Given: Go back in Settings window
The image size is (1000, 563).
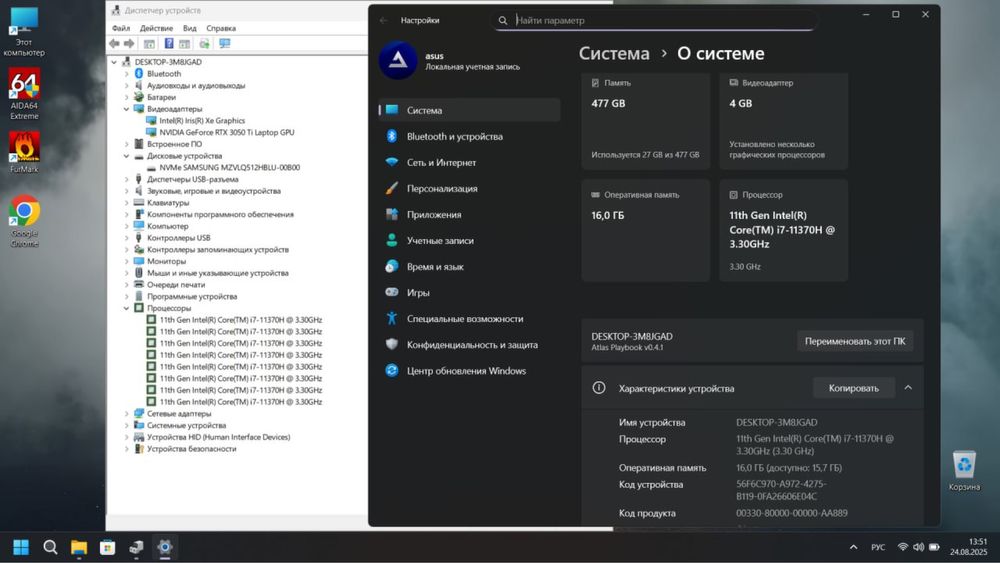Looking at the screenshot, I should 383,20.
